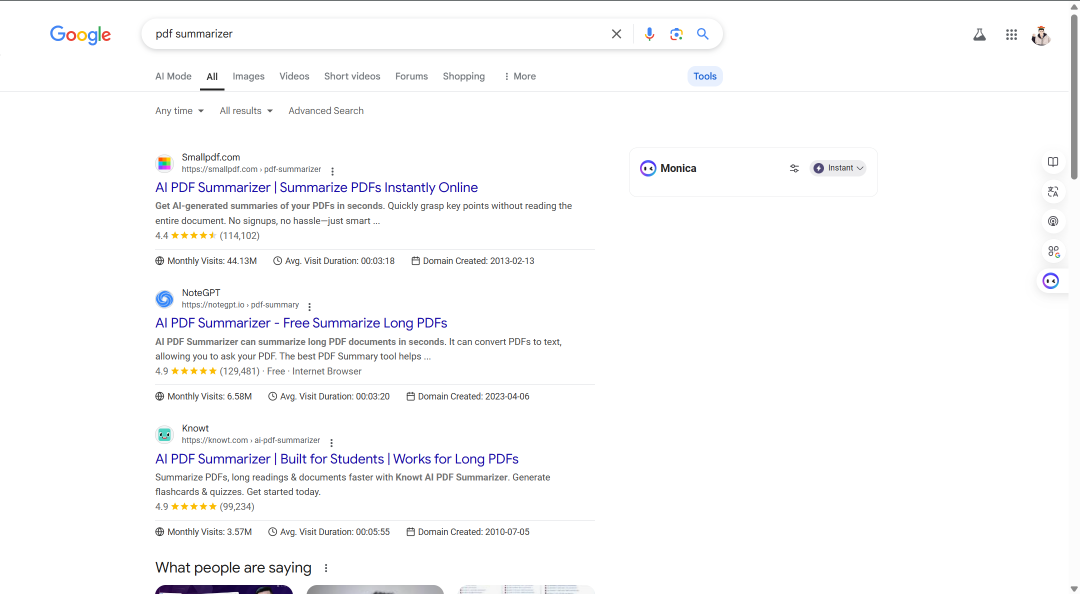The image size is (1080, 594).
Task: Open options next to What people are saying
Action: point(326,568)
